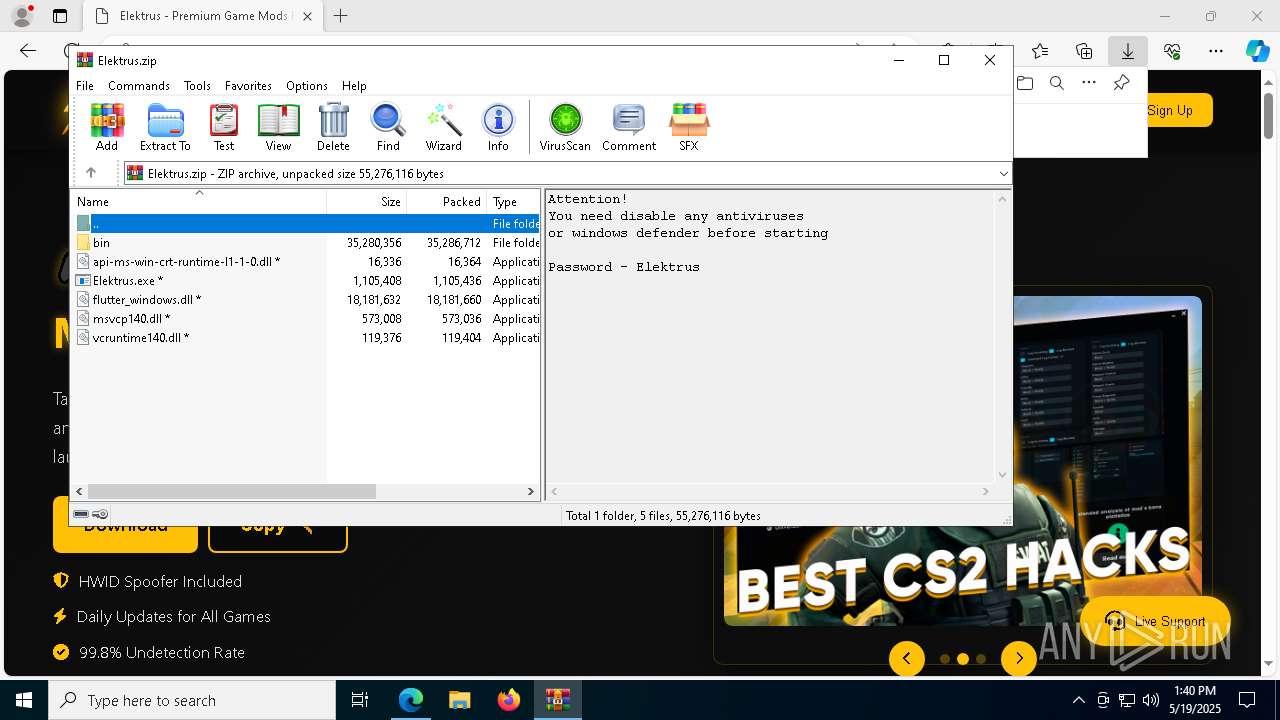This screenshot has height=720, width=1280.
Task: Open browser Downloads button
Action: [x=1127, y=50]
